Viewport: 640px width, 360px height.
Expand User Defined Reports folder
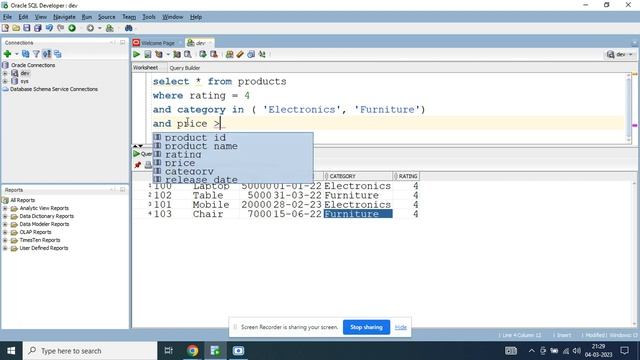(x=5, y=248)
